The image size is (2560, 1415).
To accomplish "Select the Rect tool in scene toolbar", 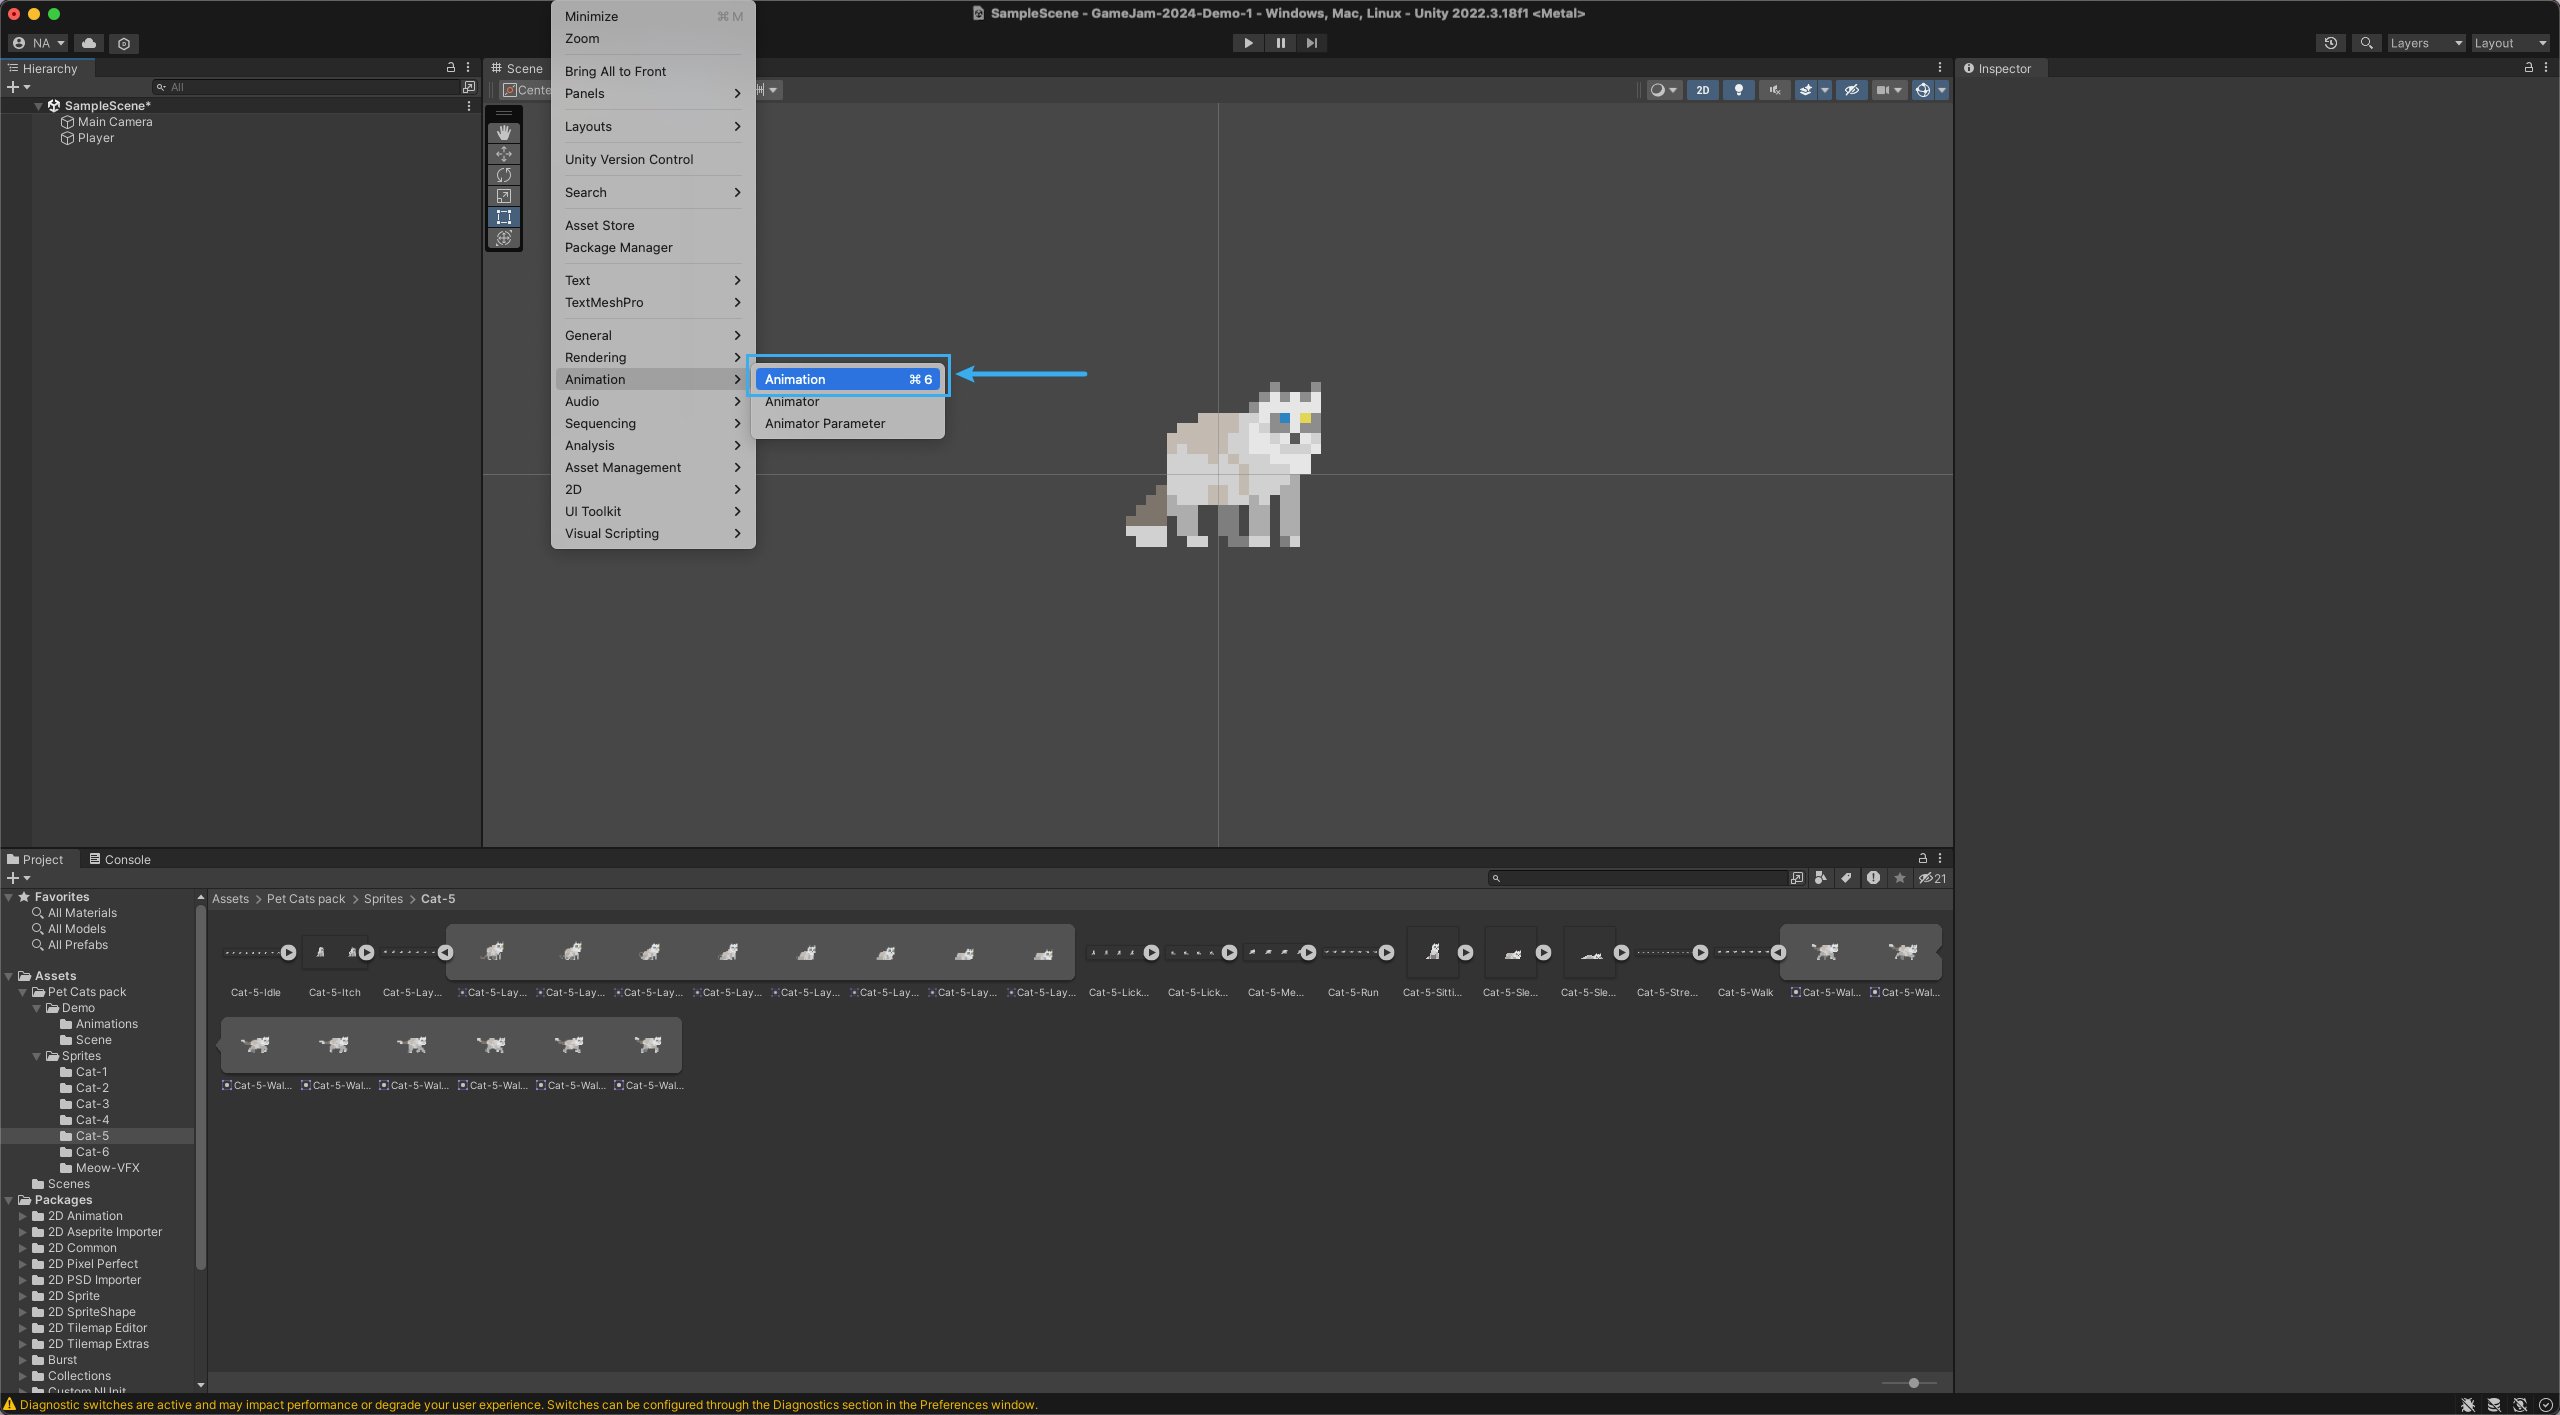I will [x=504, y=217].
